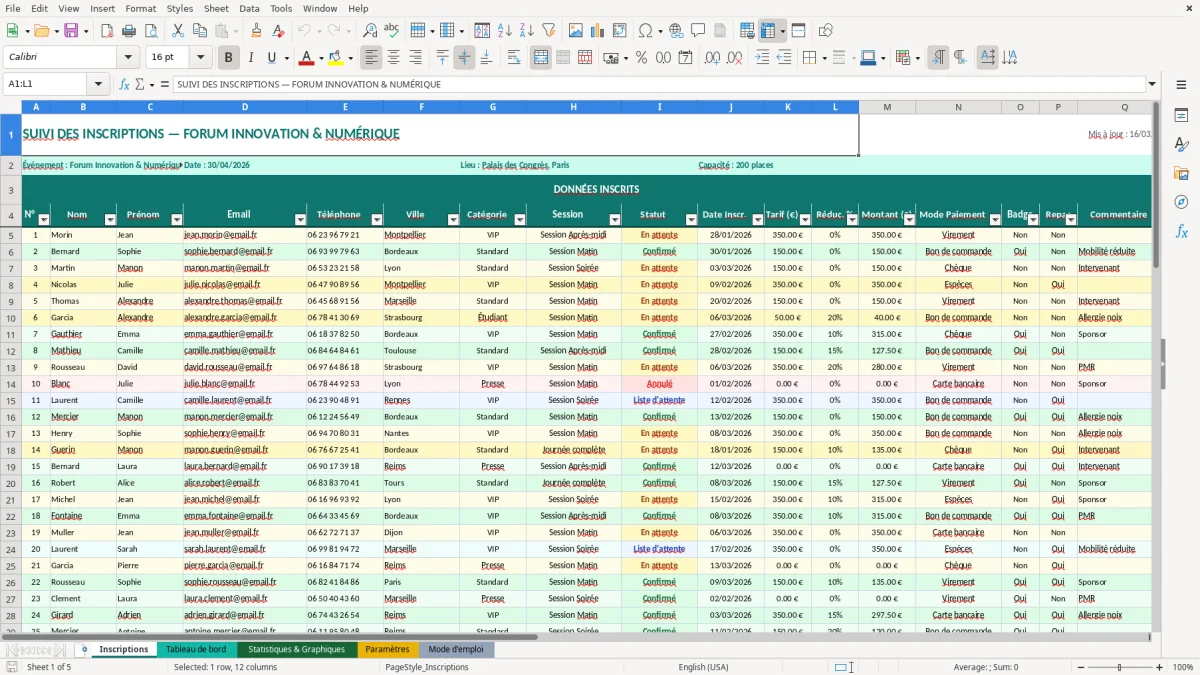Switch to Paramètres sheet tab
Viewport: 1200px width, 675px height.
coord(387,650)
